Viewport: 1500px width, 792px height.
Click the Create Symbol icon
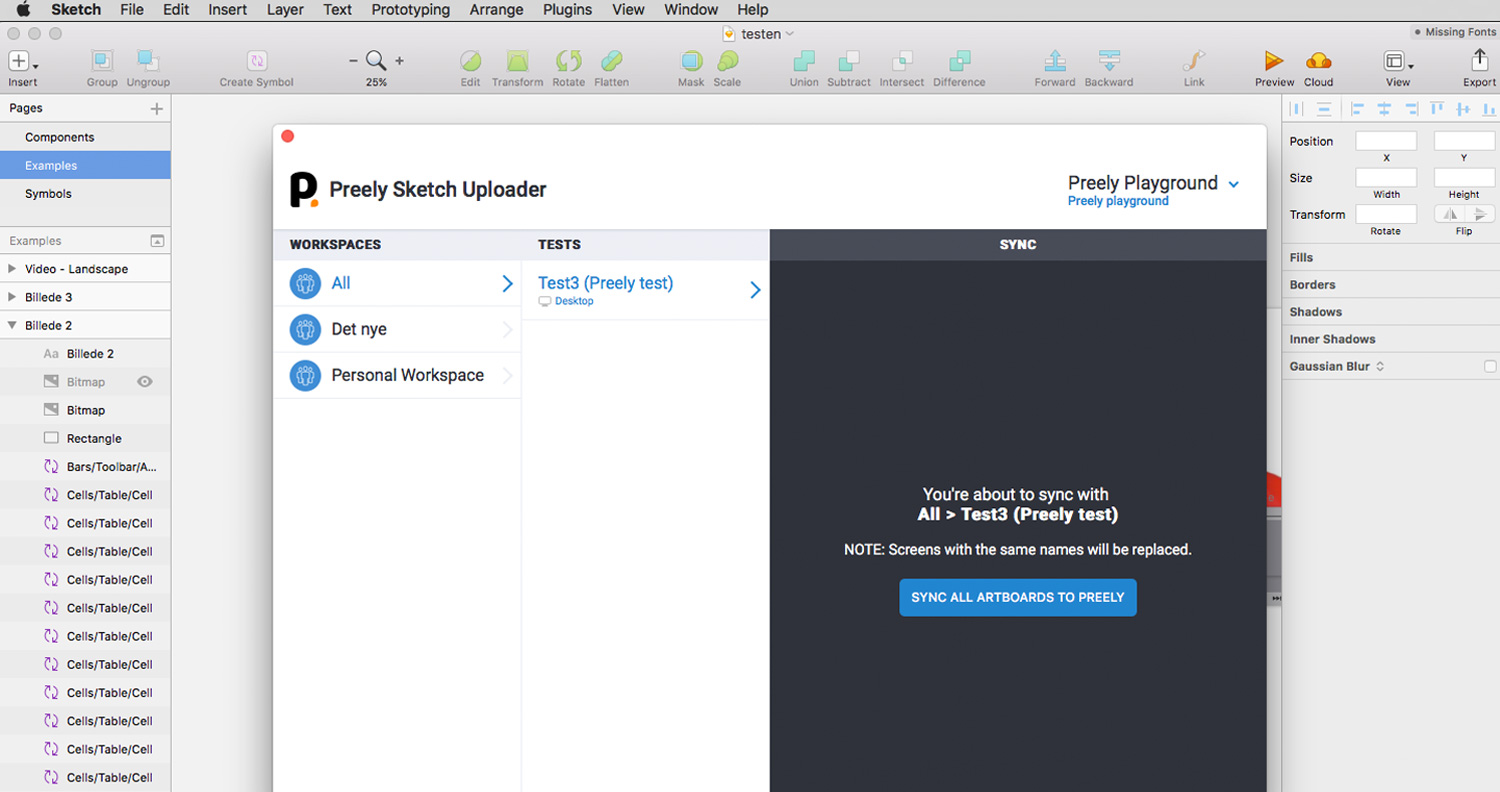coord(257,61)
